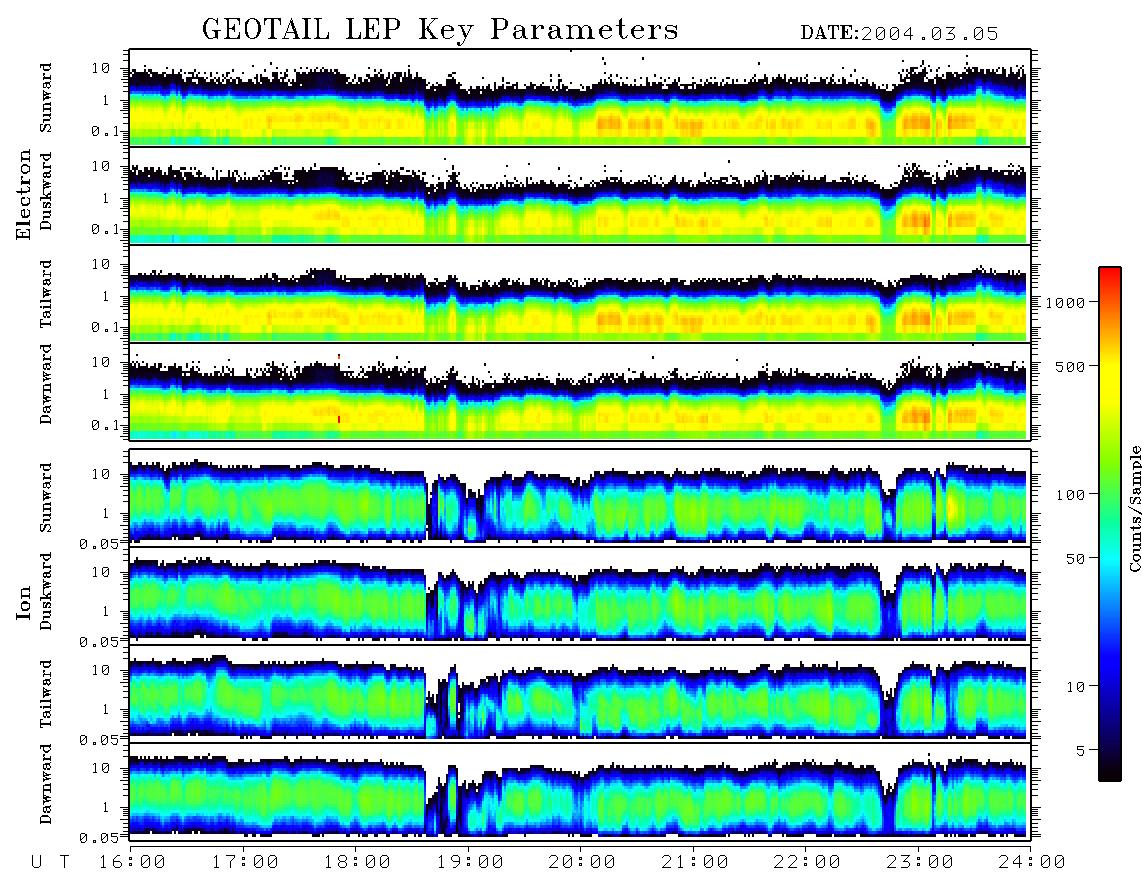Click the Ion "Duskward" panel label
This screenshot has height=880, width=1142.
tap(46, 591)
